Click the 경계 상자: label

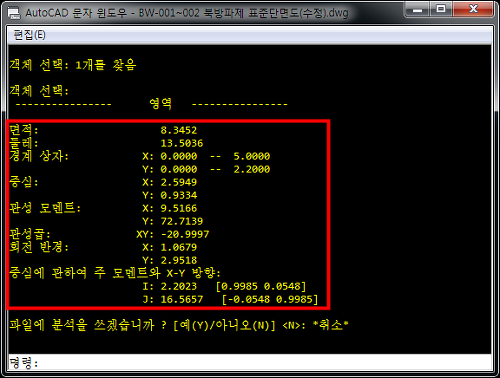pos(39,156)
